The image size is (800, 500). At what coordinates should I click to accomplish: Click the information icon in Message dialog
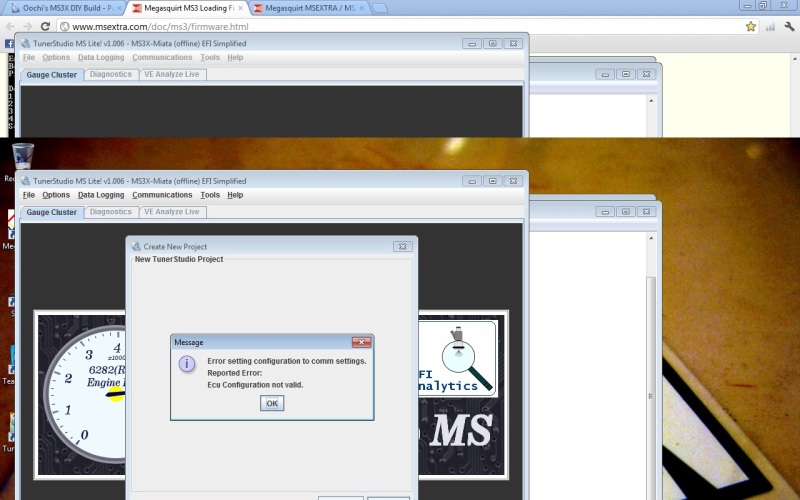[x=187, y=364]
